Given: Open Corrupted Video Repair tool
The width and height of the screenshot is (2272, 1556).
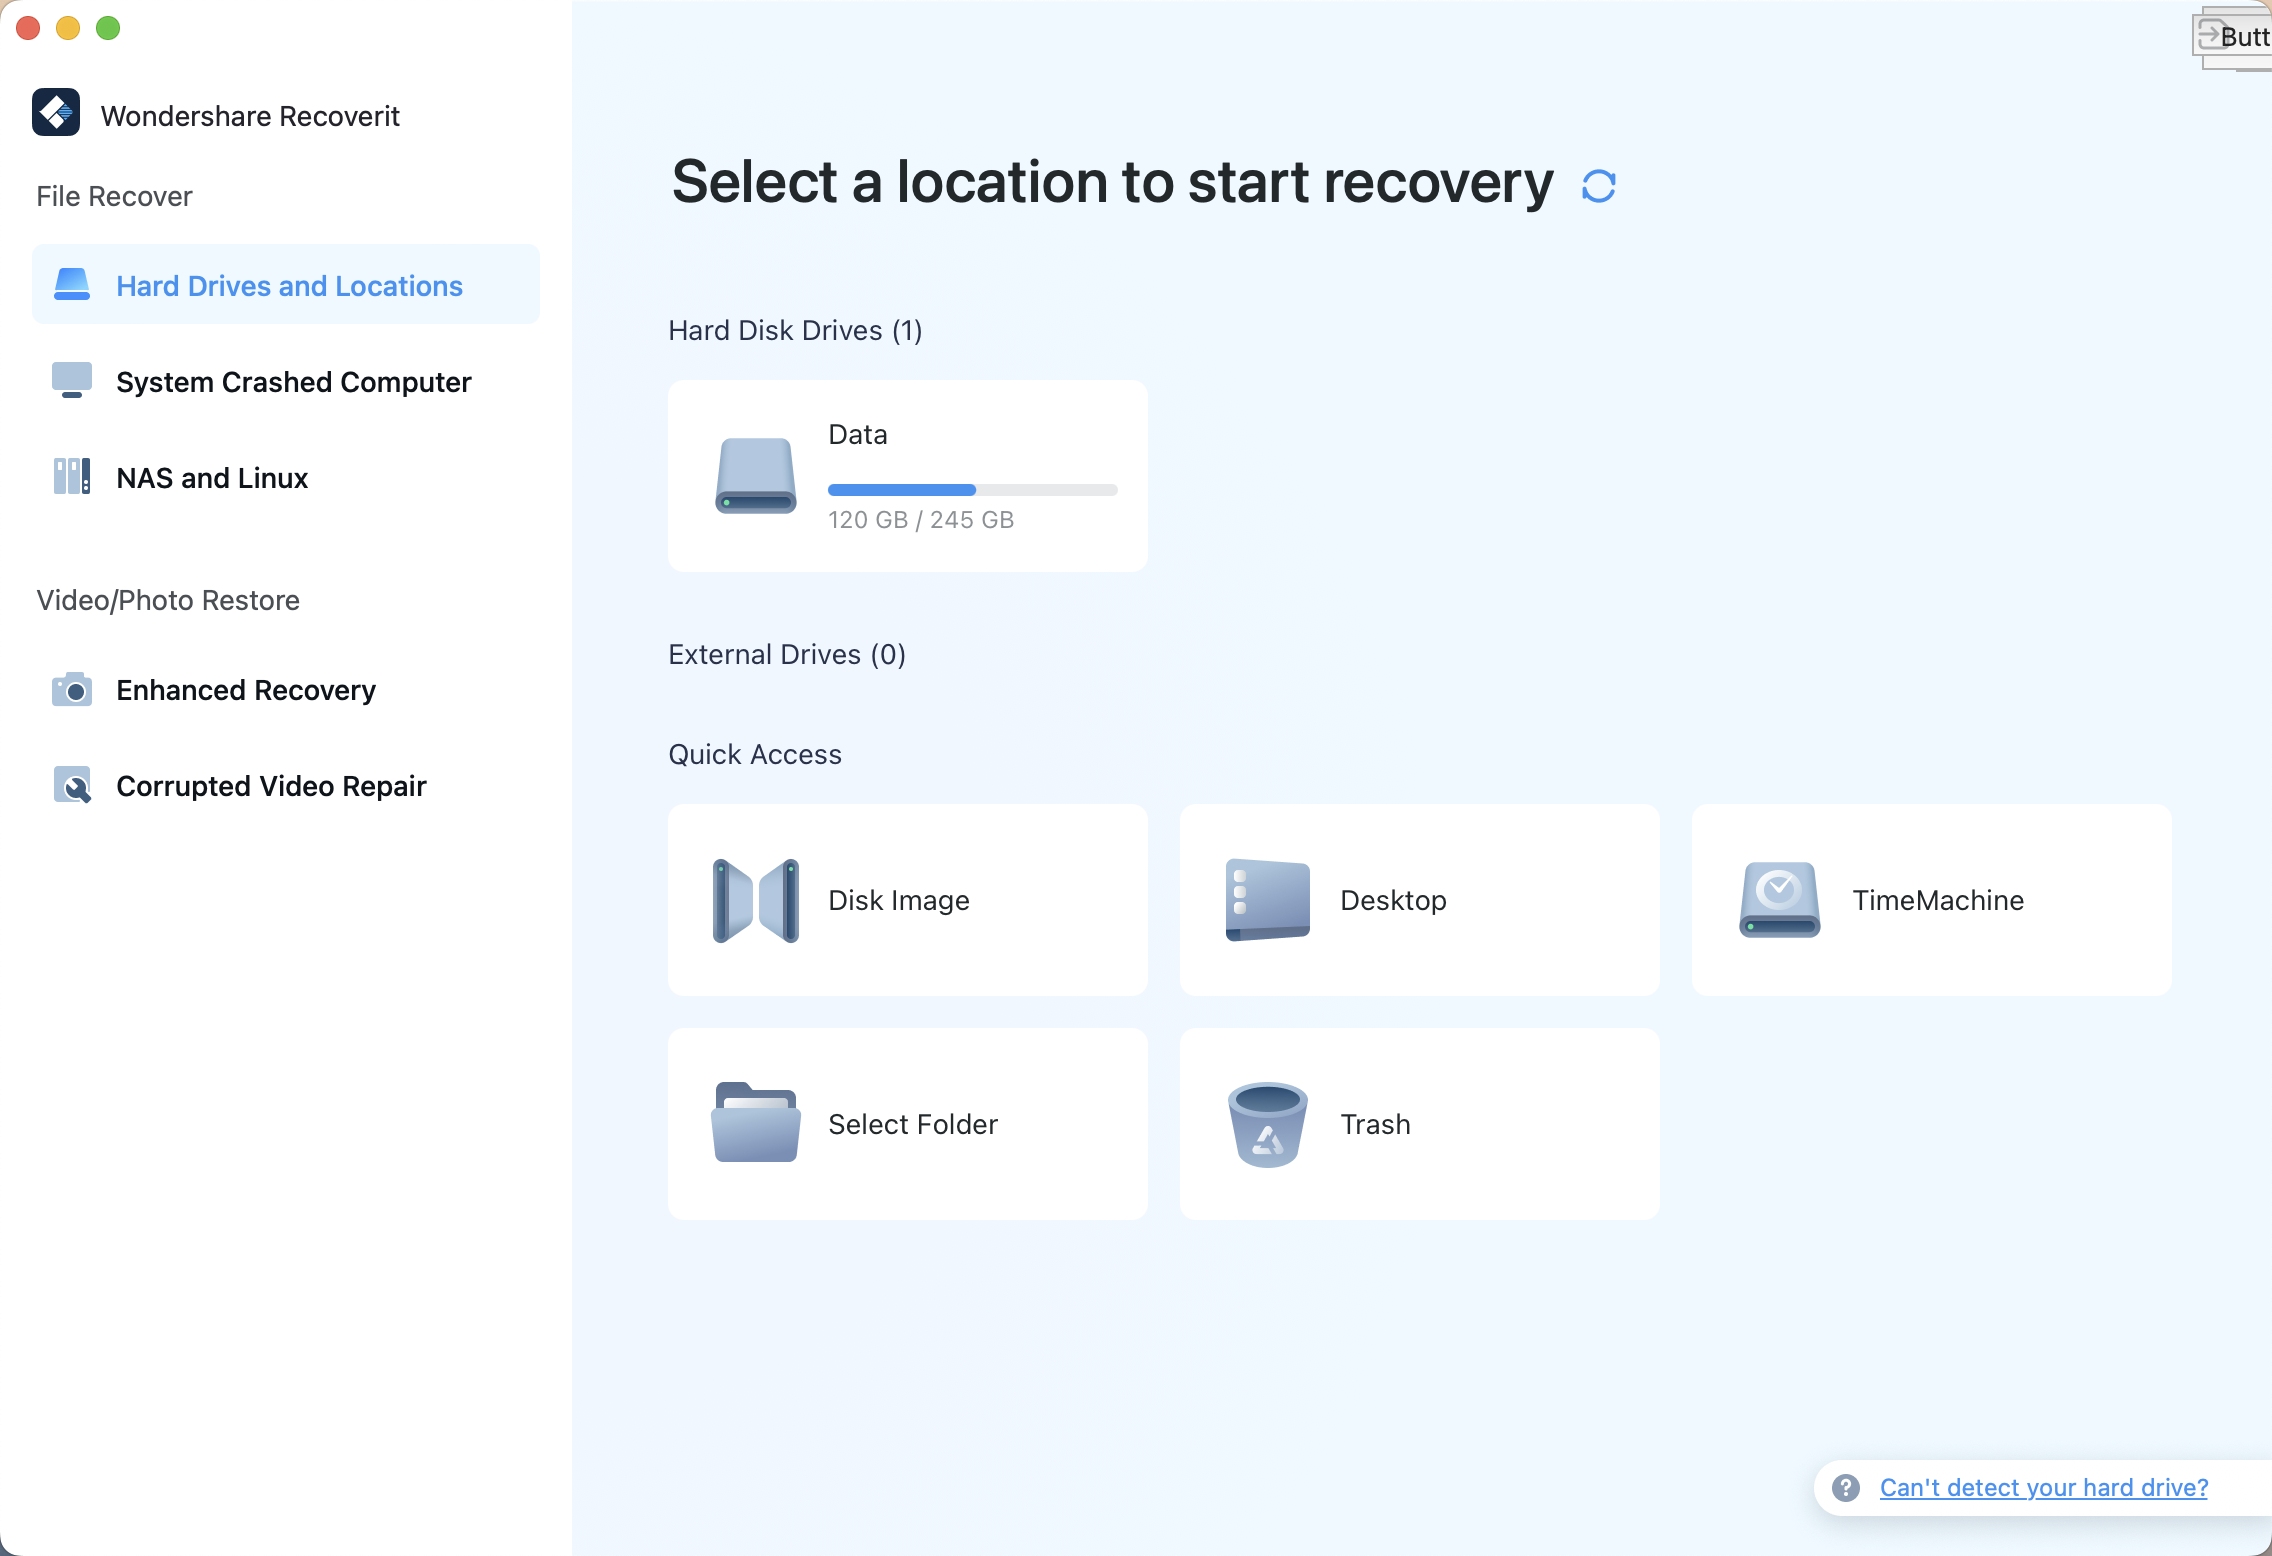Looking at the screenshot, I should (286, 785).
